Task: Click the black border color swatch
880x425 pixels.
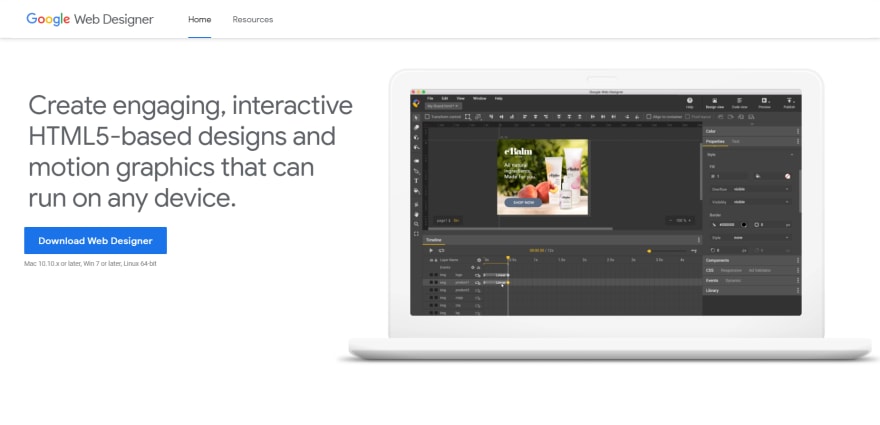Action: coord(744,225)
